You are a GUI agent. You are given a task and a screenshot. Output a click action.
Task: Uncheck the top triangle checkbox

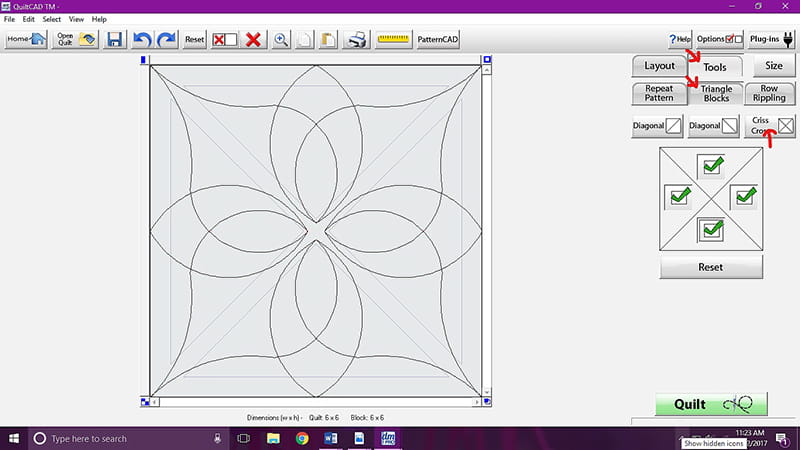[x=712, y=165]
